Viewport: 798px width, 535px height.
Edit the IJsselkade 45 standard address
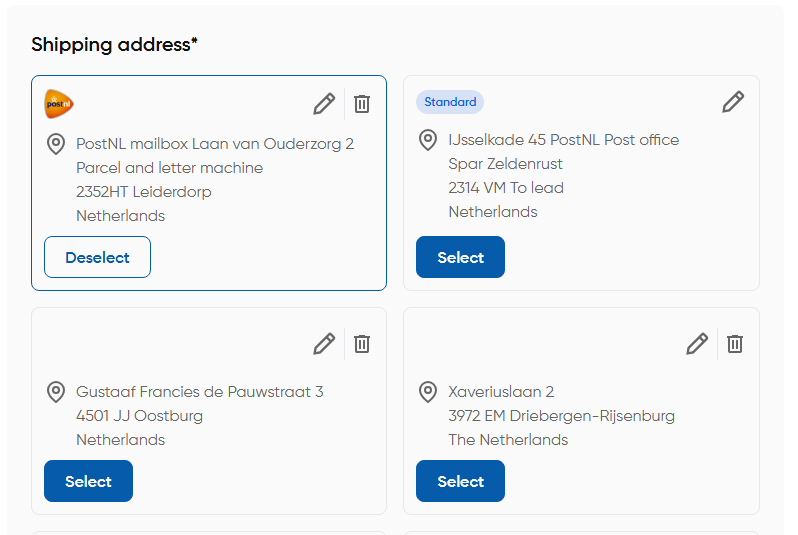pos(733,101)
